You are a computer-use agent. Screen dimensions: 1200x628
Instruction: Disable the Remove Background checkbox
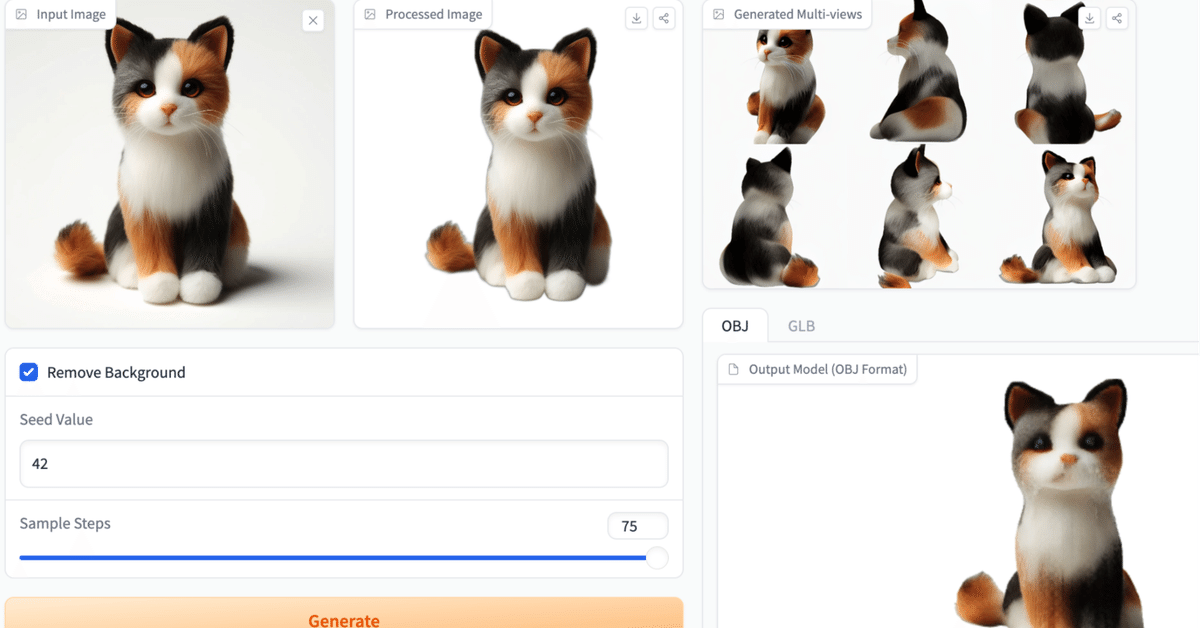tap(28, 372)
